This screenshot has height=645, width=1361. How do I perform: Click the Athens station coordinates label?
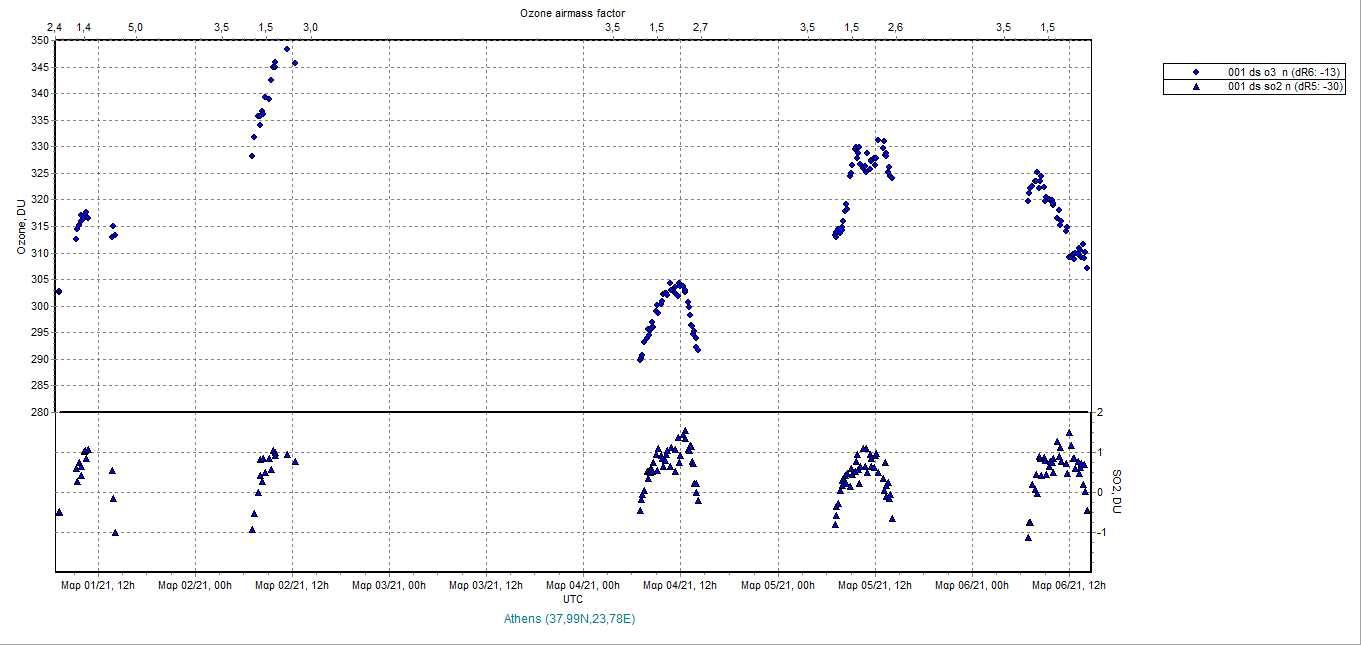point(571,619)
